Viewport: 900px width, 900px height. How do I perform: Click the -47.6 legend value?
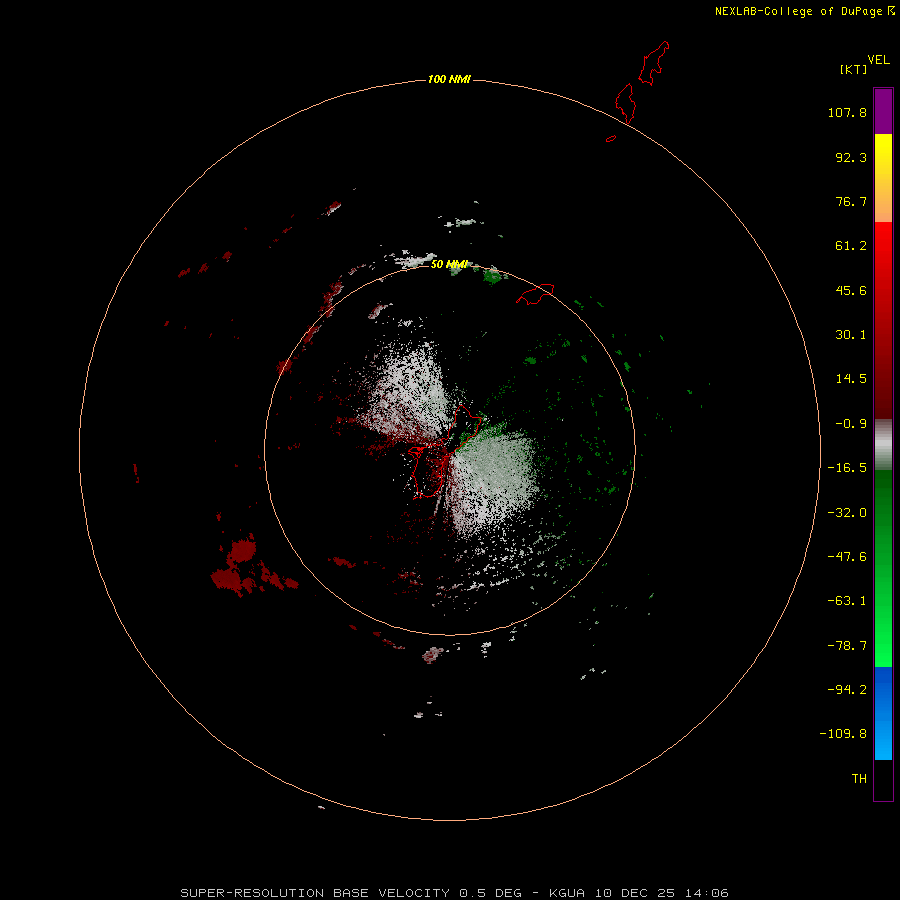pyautogui.click(x=847, y=557)
